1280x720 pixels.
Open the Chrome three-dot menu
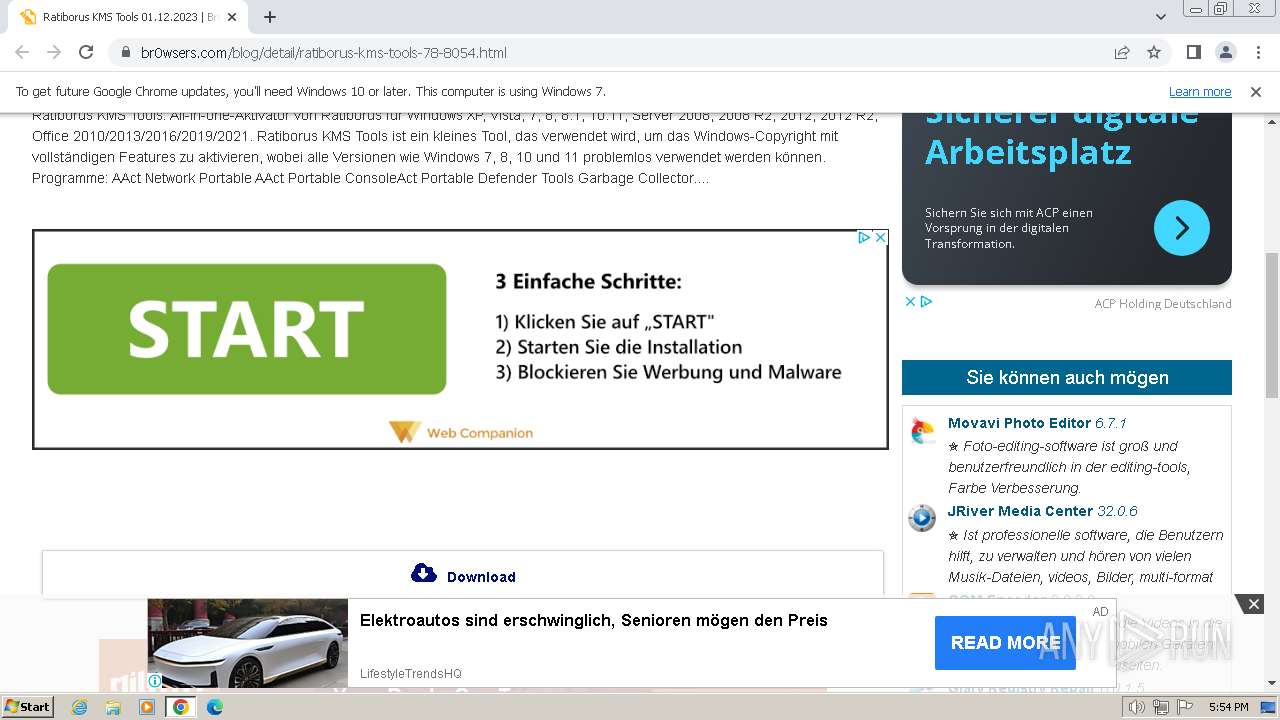tap(1257, 53)
